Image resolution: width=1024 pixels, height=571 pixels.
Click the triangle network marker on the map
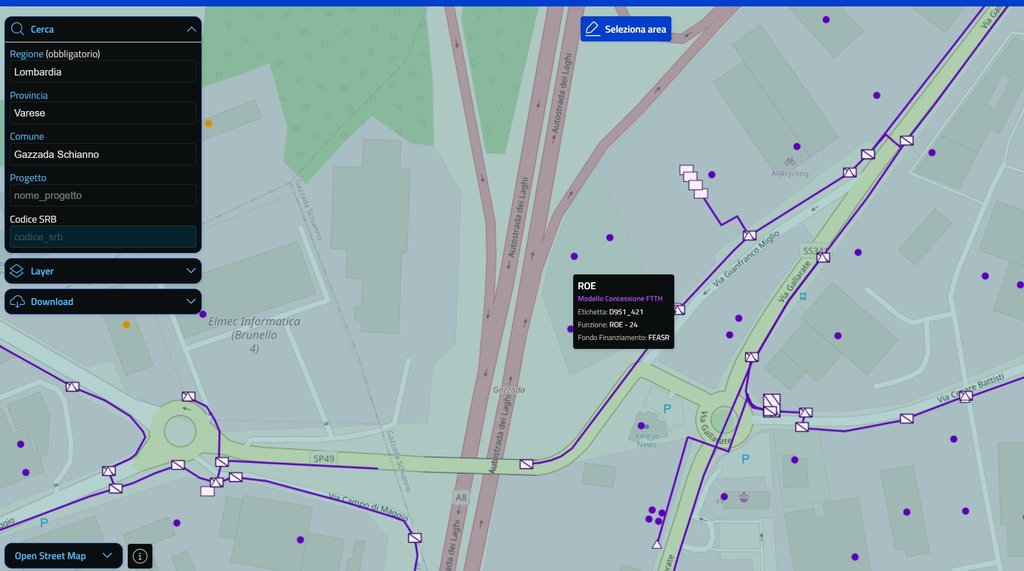point(657,544)
